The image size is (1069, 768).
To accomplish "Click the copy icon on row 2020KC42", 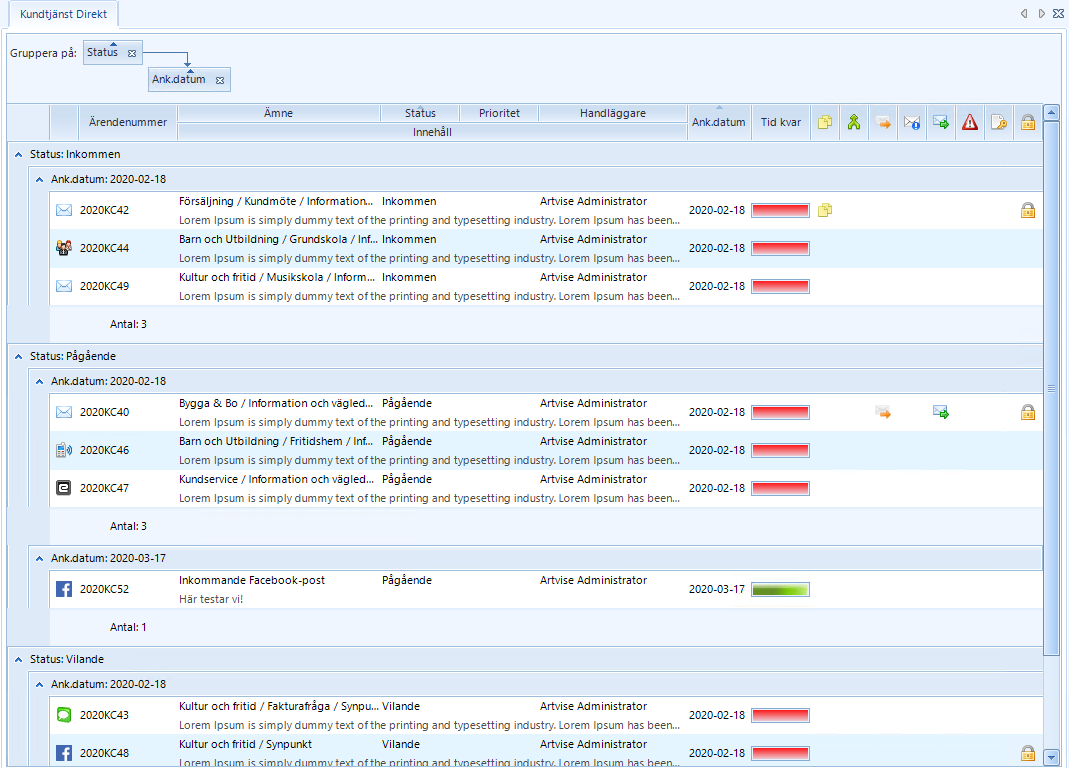I will click(825, 210).
